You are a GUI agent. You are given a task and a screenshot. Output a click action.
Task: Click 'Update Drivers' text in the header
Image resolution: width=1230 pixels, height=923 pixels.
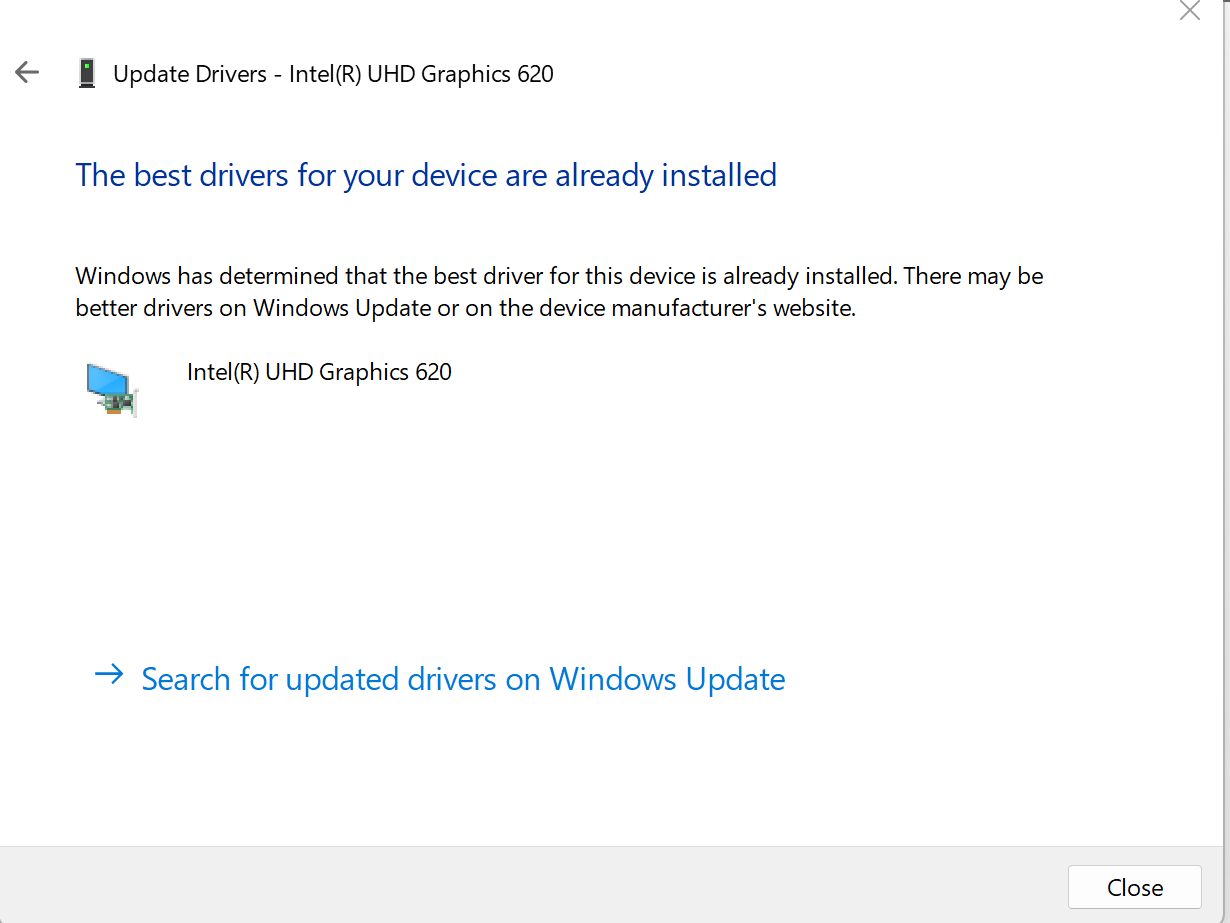point(190,74)
